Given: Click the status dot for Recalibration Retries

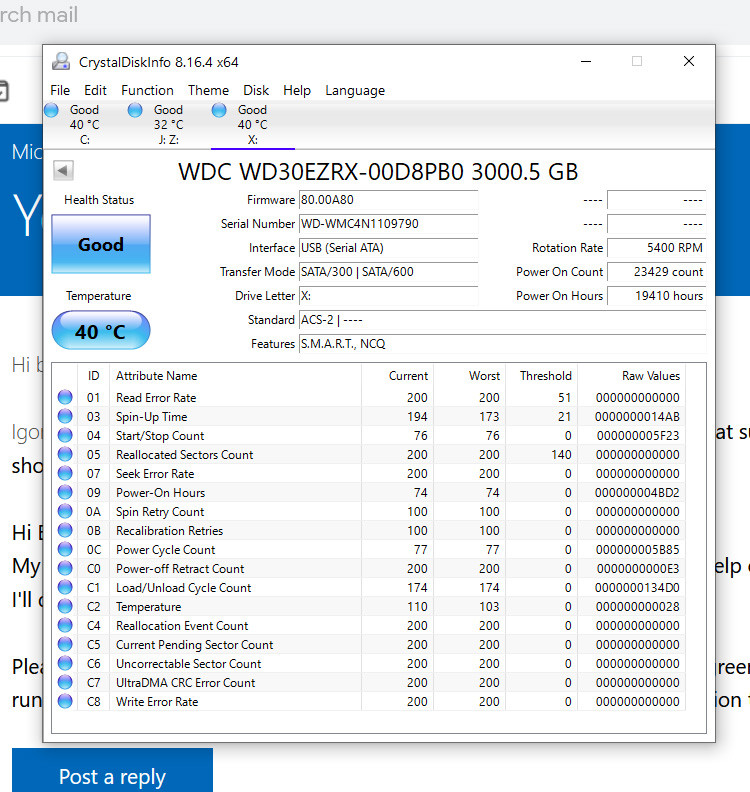Looking at the screenshot, I should [65, 530].
